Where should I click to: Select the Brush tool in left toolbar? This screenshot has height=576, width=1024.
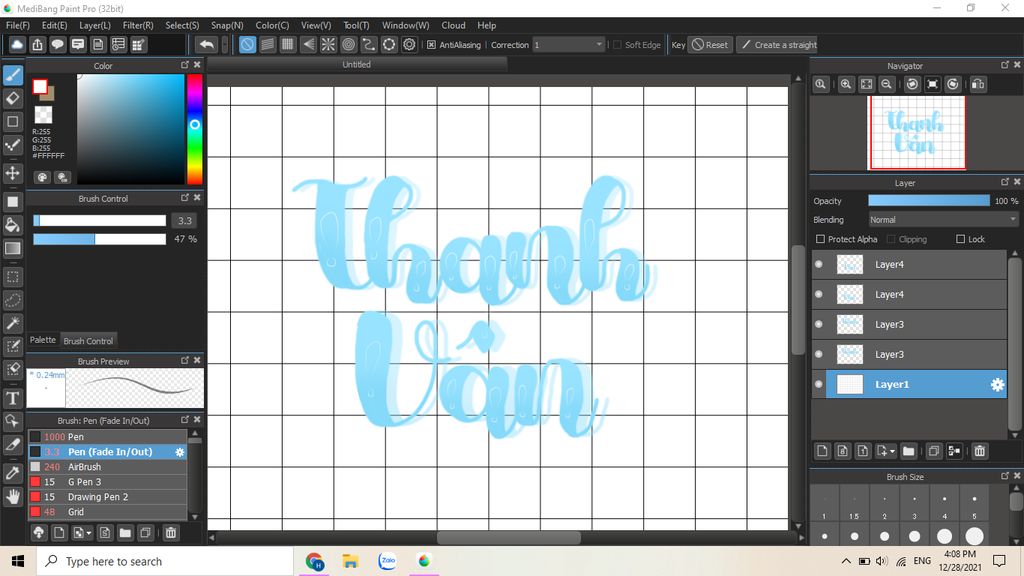(x=12, y=75)
